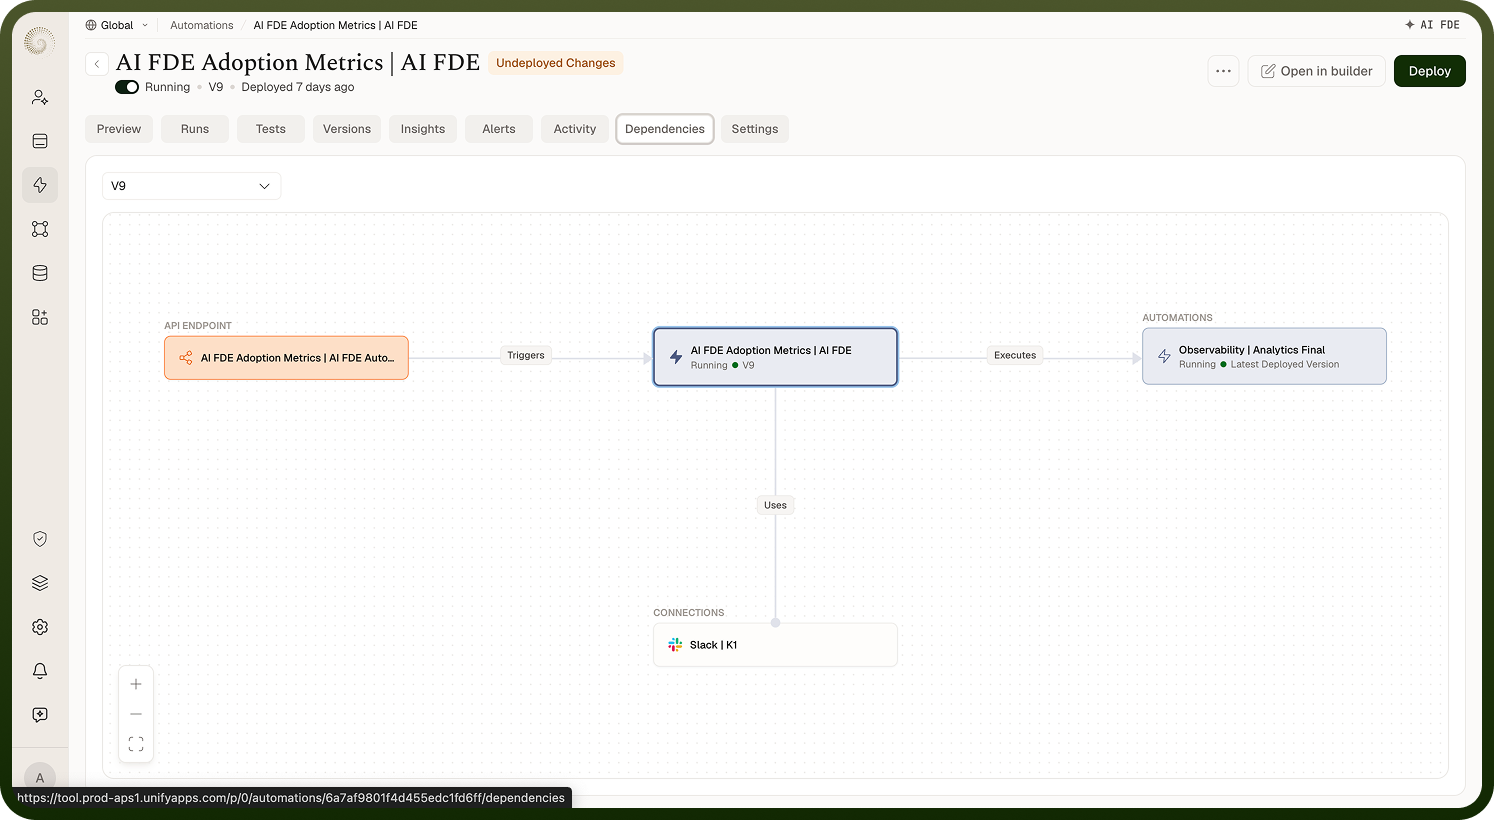Image resolution: width=1494 pixels, height=820 pixels.
Task: Zoom out with the minus canvas control
Action: coord(136,714)
